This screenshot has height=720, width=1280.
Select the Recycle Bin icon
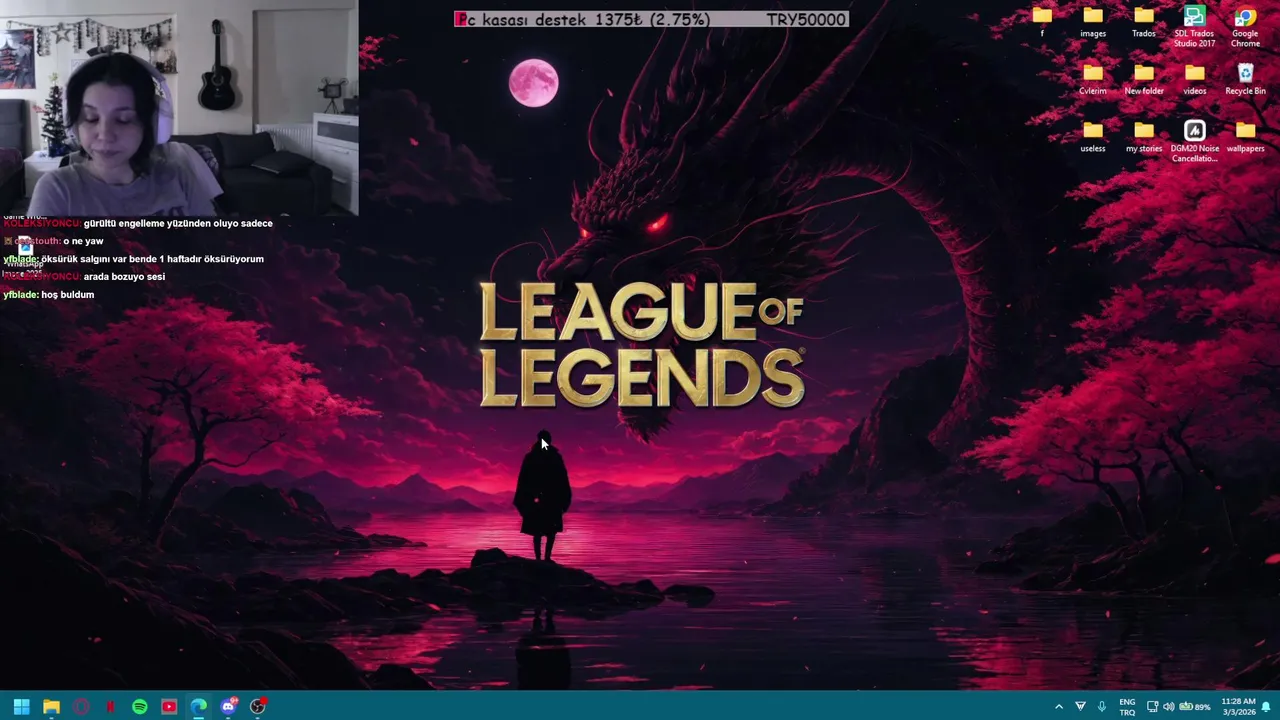[x=1245, y=79]
